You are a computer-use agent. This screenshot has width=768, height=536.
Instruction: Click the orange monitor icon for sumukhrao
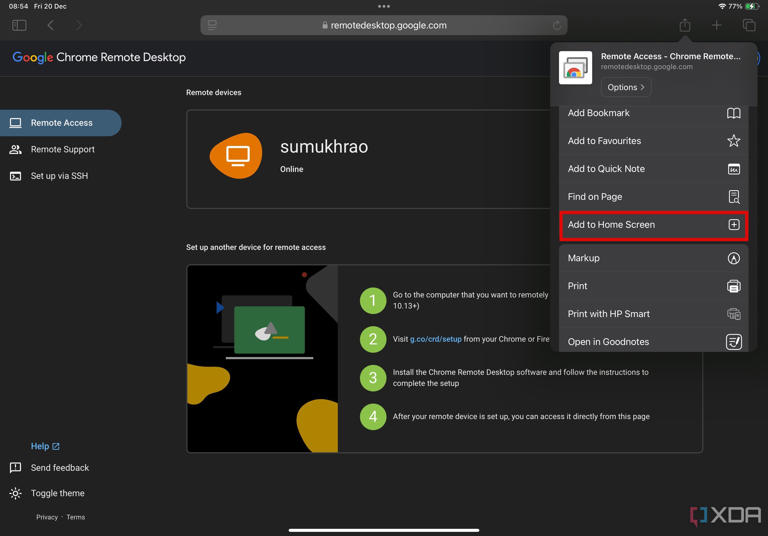click(237, 156)
